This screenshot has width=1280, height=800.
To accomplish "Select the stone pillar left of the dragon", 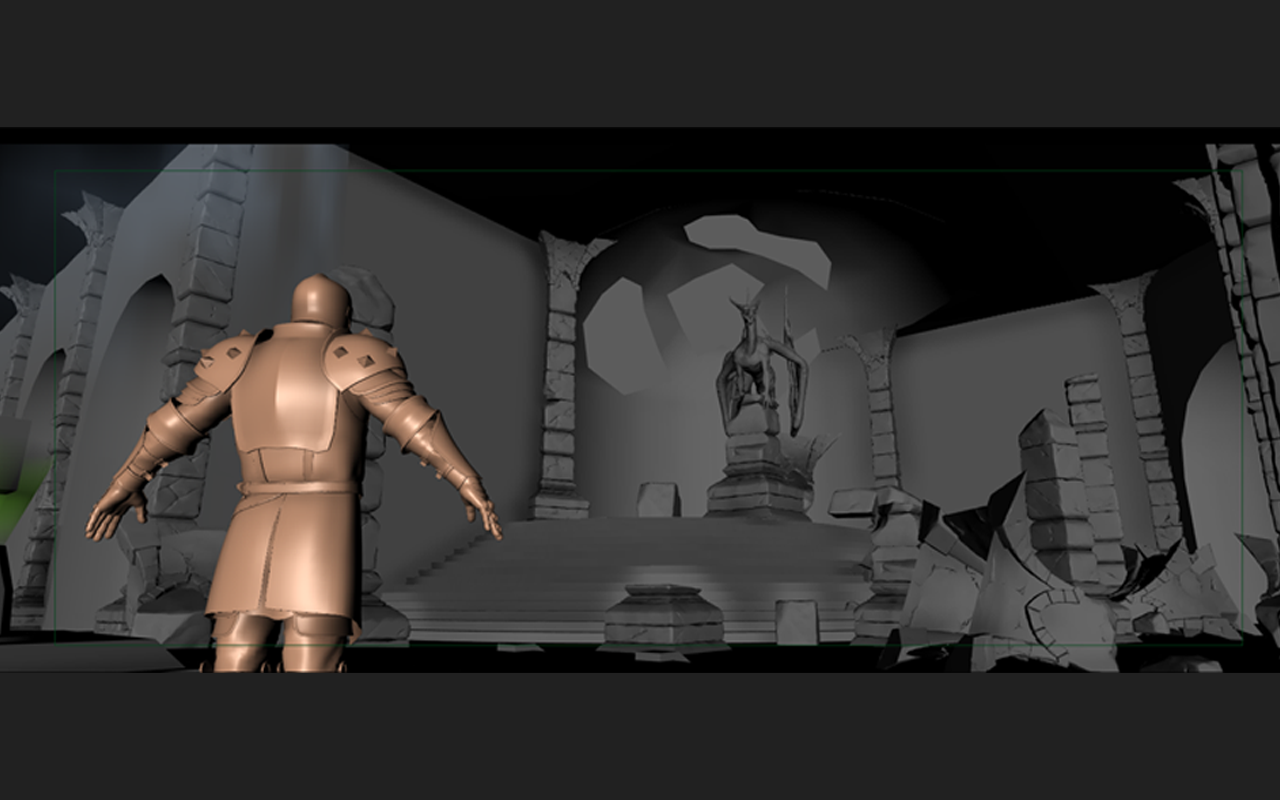I will pyautogui.click(x=562, y=380).
